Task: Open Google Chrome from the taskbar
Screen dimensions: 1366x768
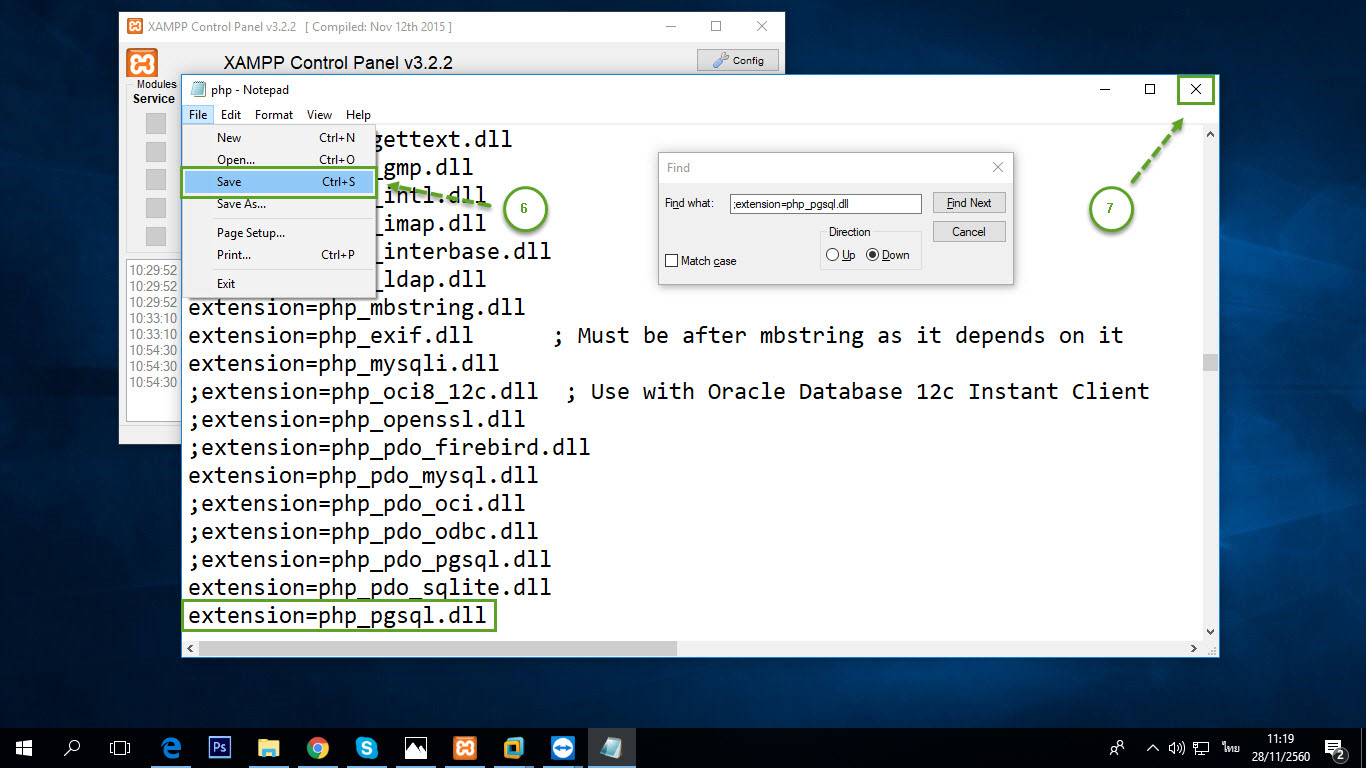Action: pos(318,747)
